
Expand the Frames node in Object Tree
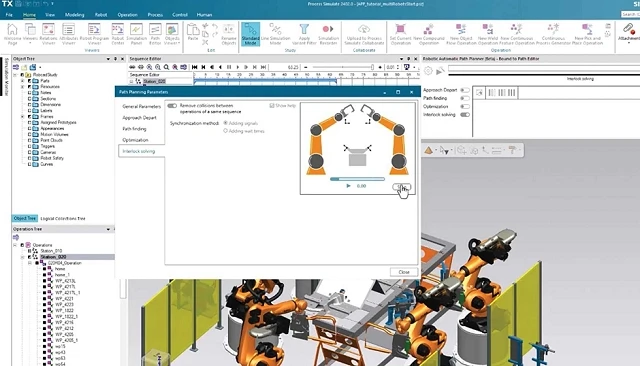point(22,116)
